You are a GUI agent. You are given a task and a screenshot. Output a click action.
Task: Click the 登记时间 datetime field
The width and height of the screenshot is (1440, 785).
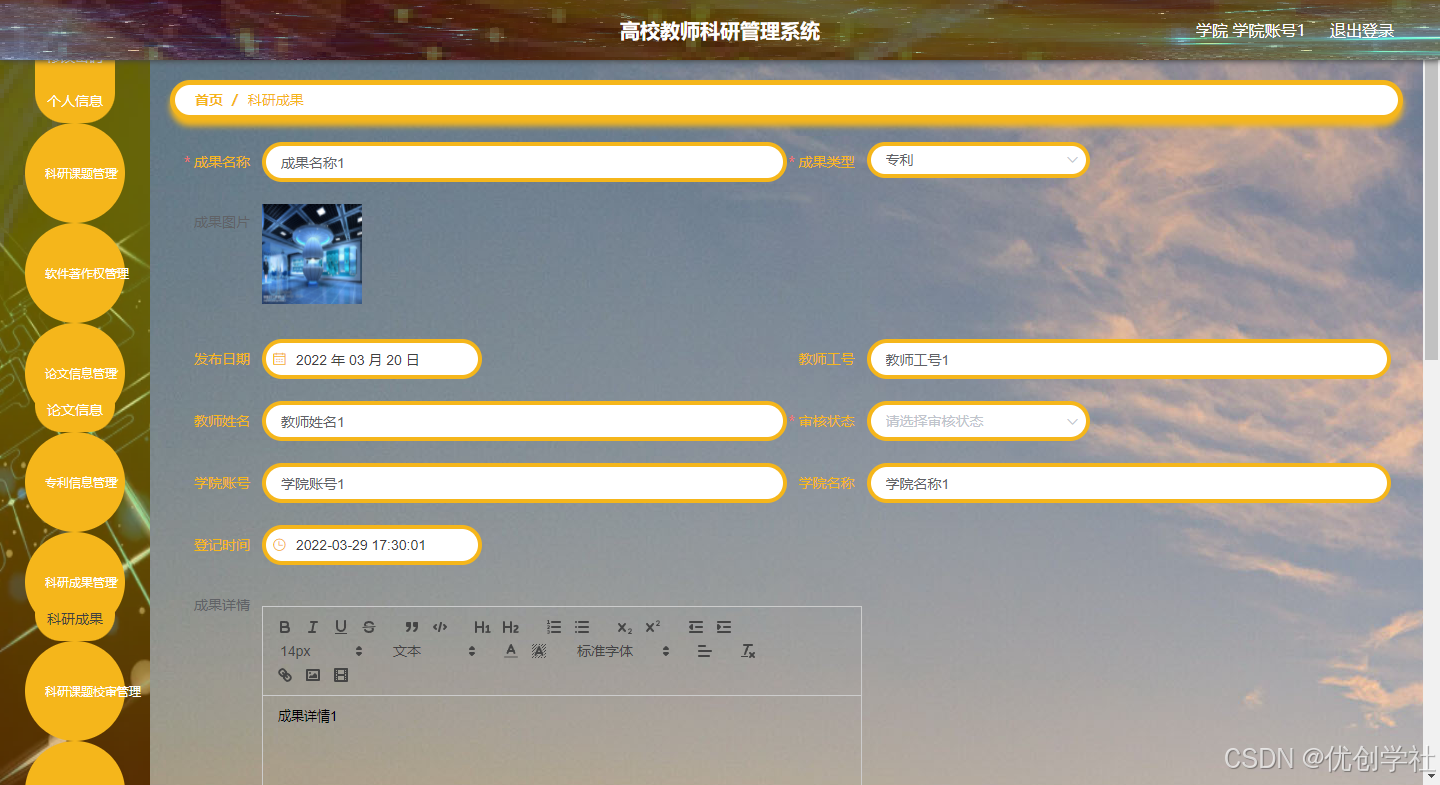371,545
